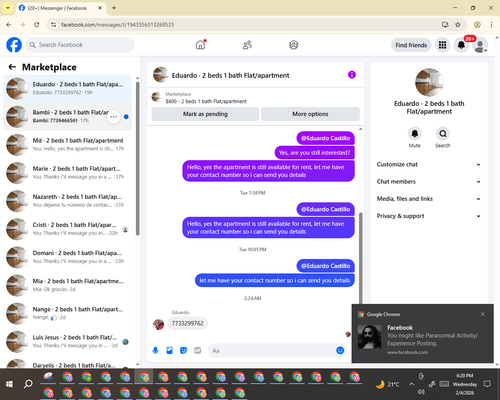Click the 'Yes, are you still interested?' message
Screen dimensions: 500x400
pyautogui.click(x=314, y=153)
